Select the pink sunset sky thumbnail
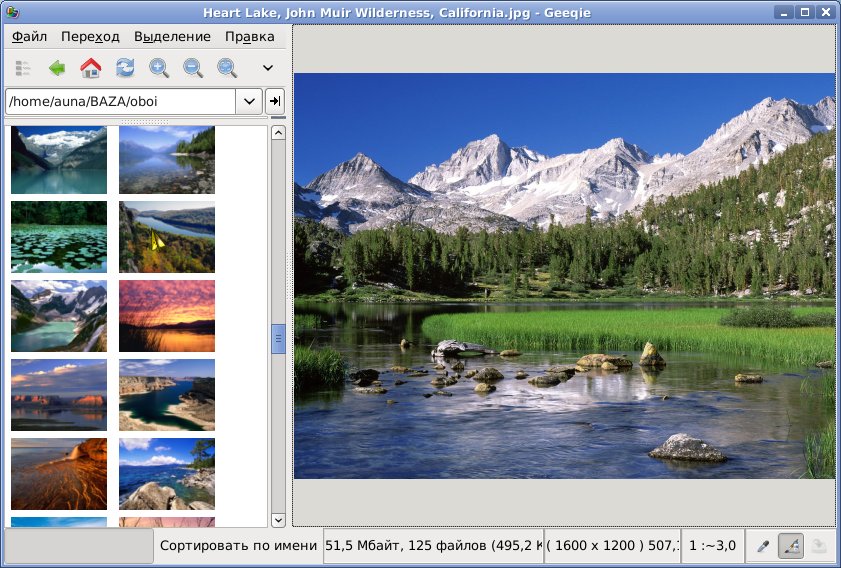The height and width of the screenshot is (568, 841). pos(167,316)
